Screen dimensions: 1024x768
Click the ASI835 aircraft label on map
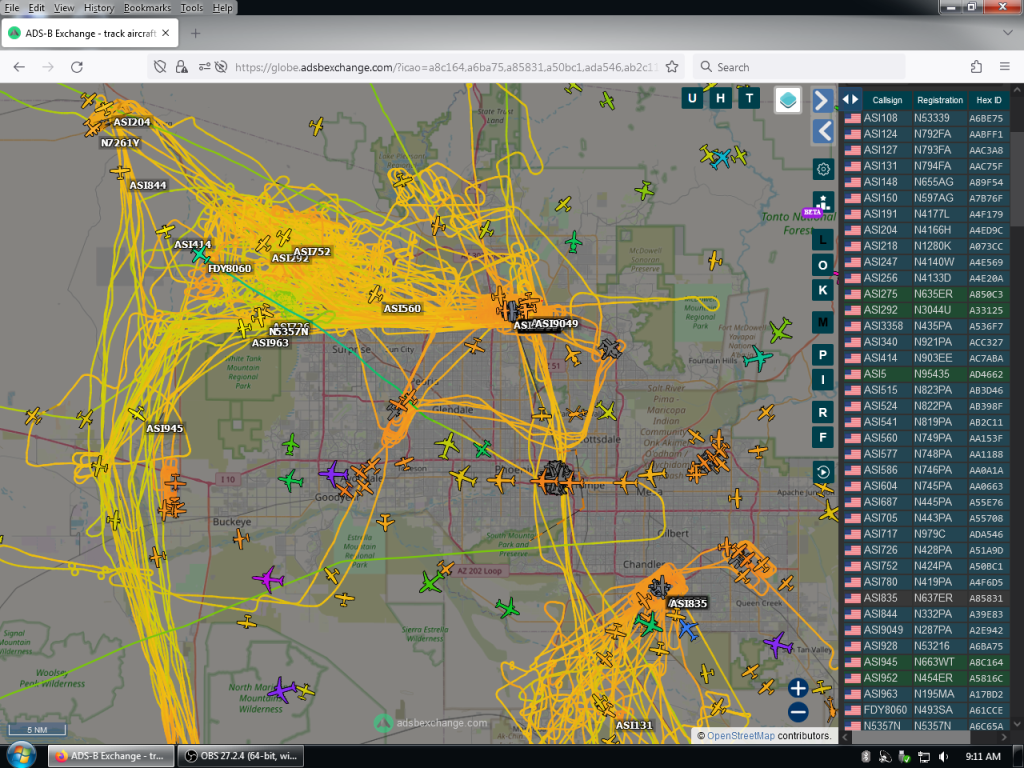688,603
